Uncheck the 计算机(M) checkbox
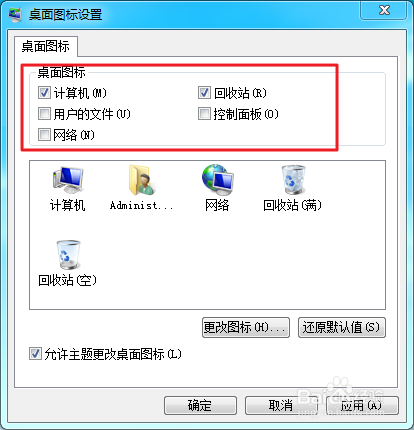This screenshot has height=430, width=414. click(44, 93)
